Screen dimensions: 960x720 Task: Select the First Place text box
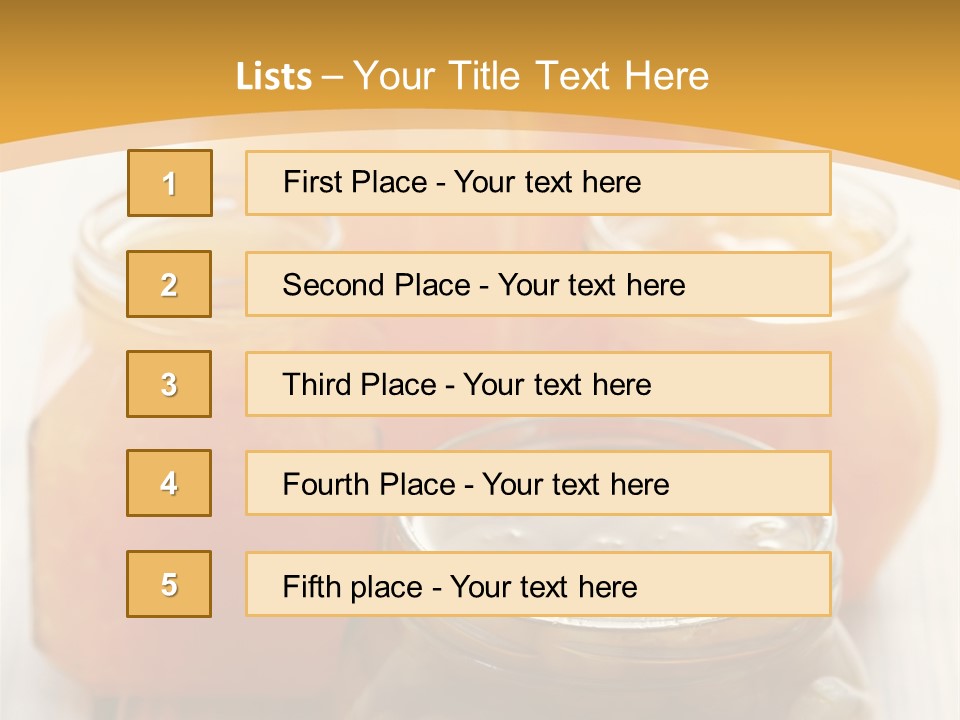tap(538, 183)
